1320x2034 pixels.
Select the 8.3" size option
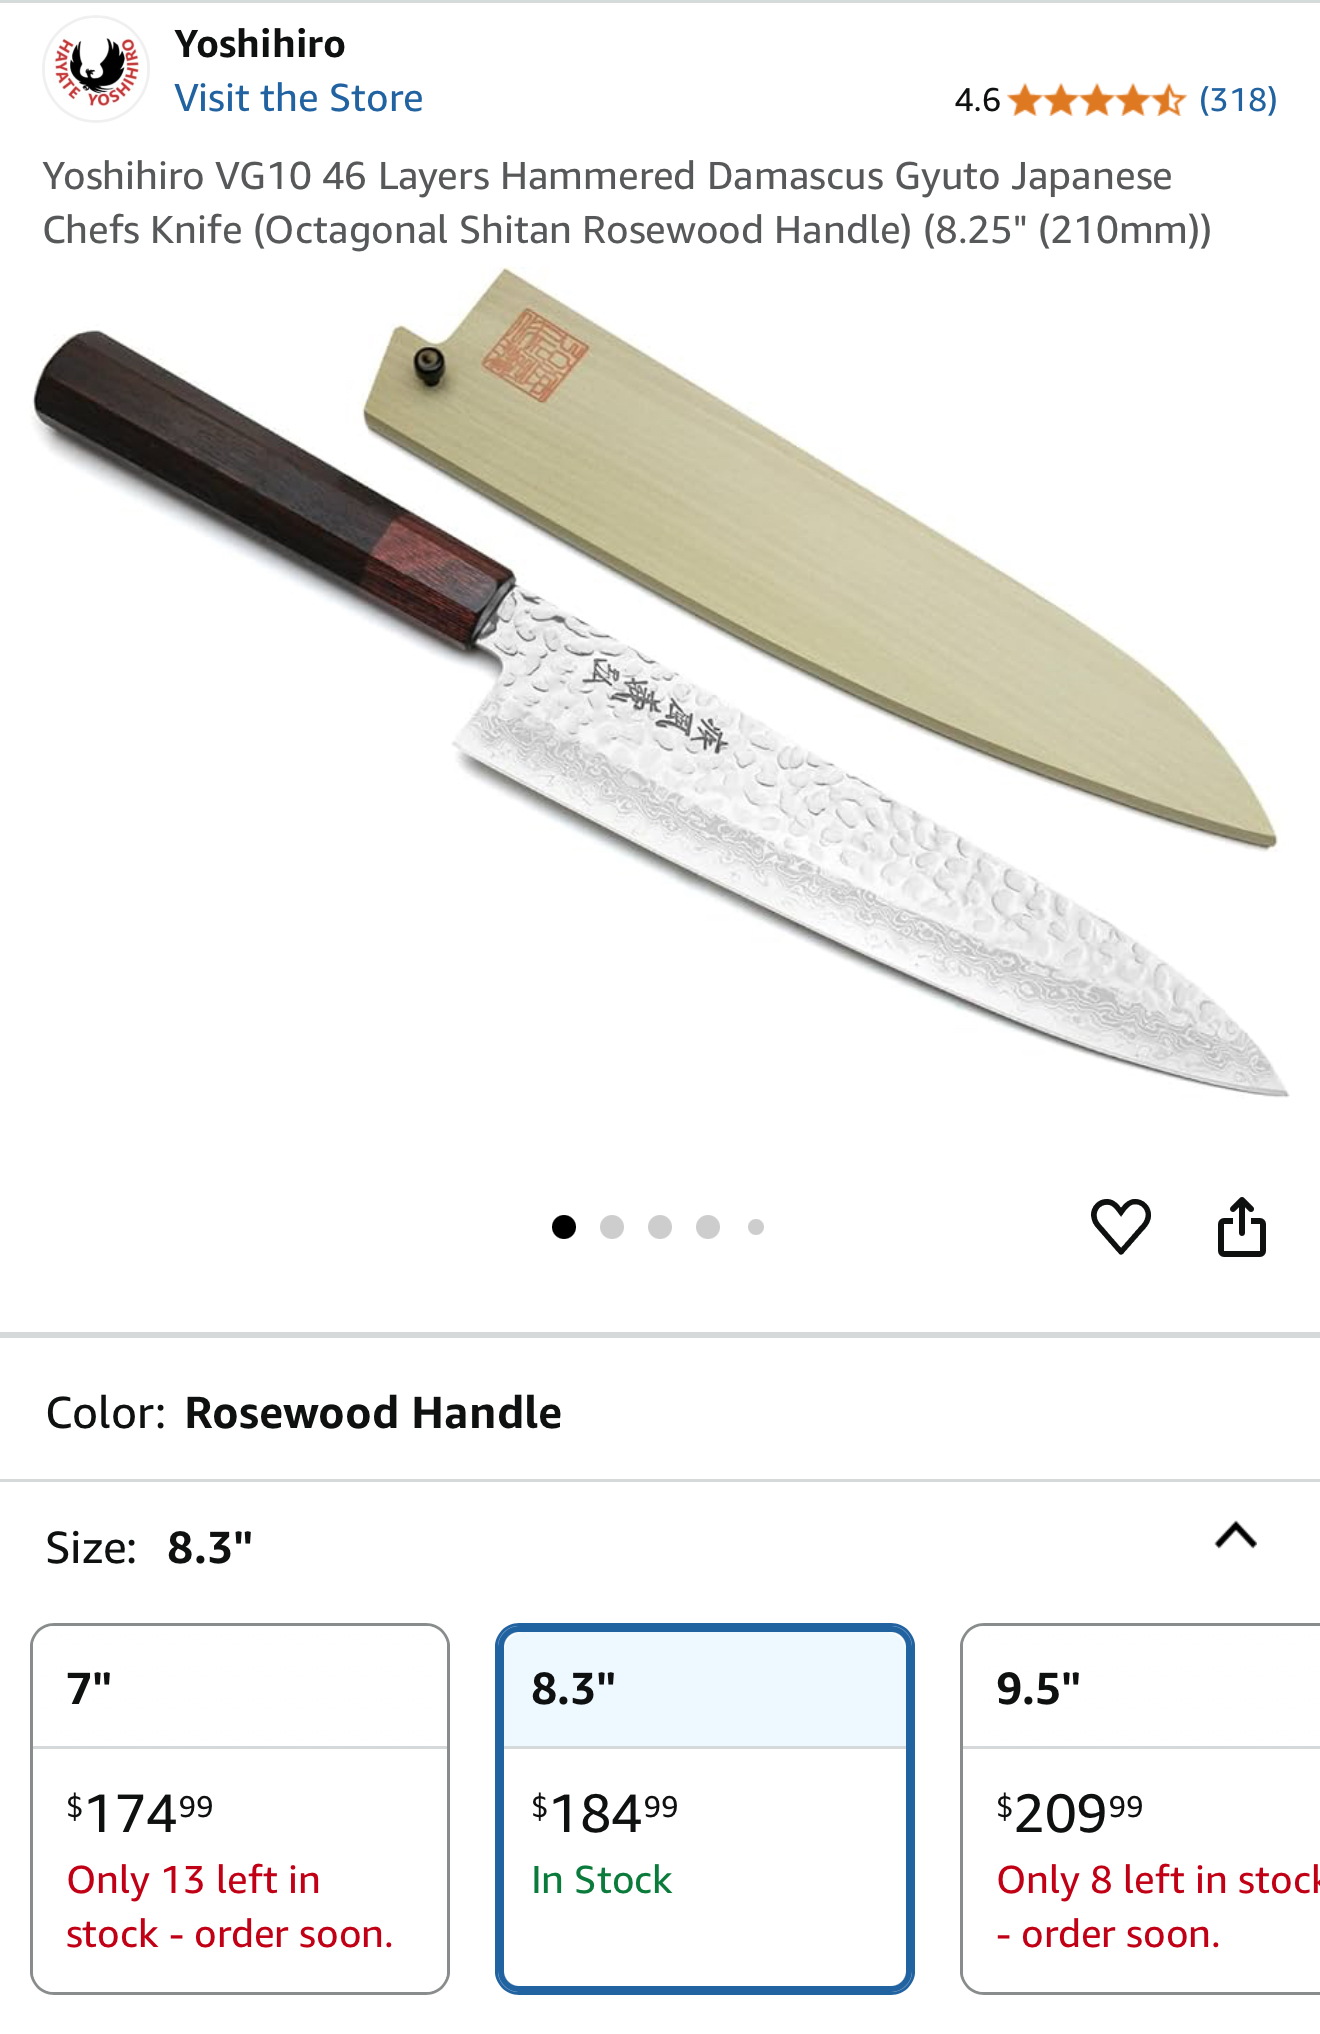[x=705, y=1808]
